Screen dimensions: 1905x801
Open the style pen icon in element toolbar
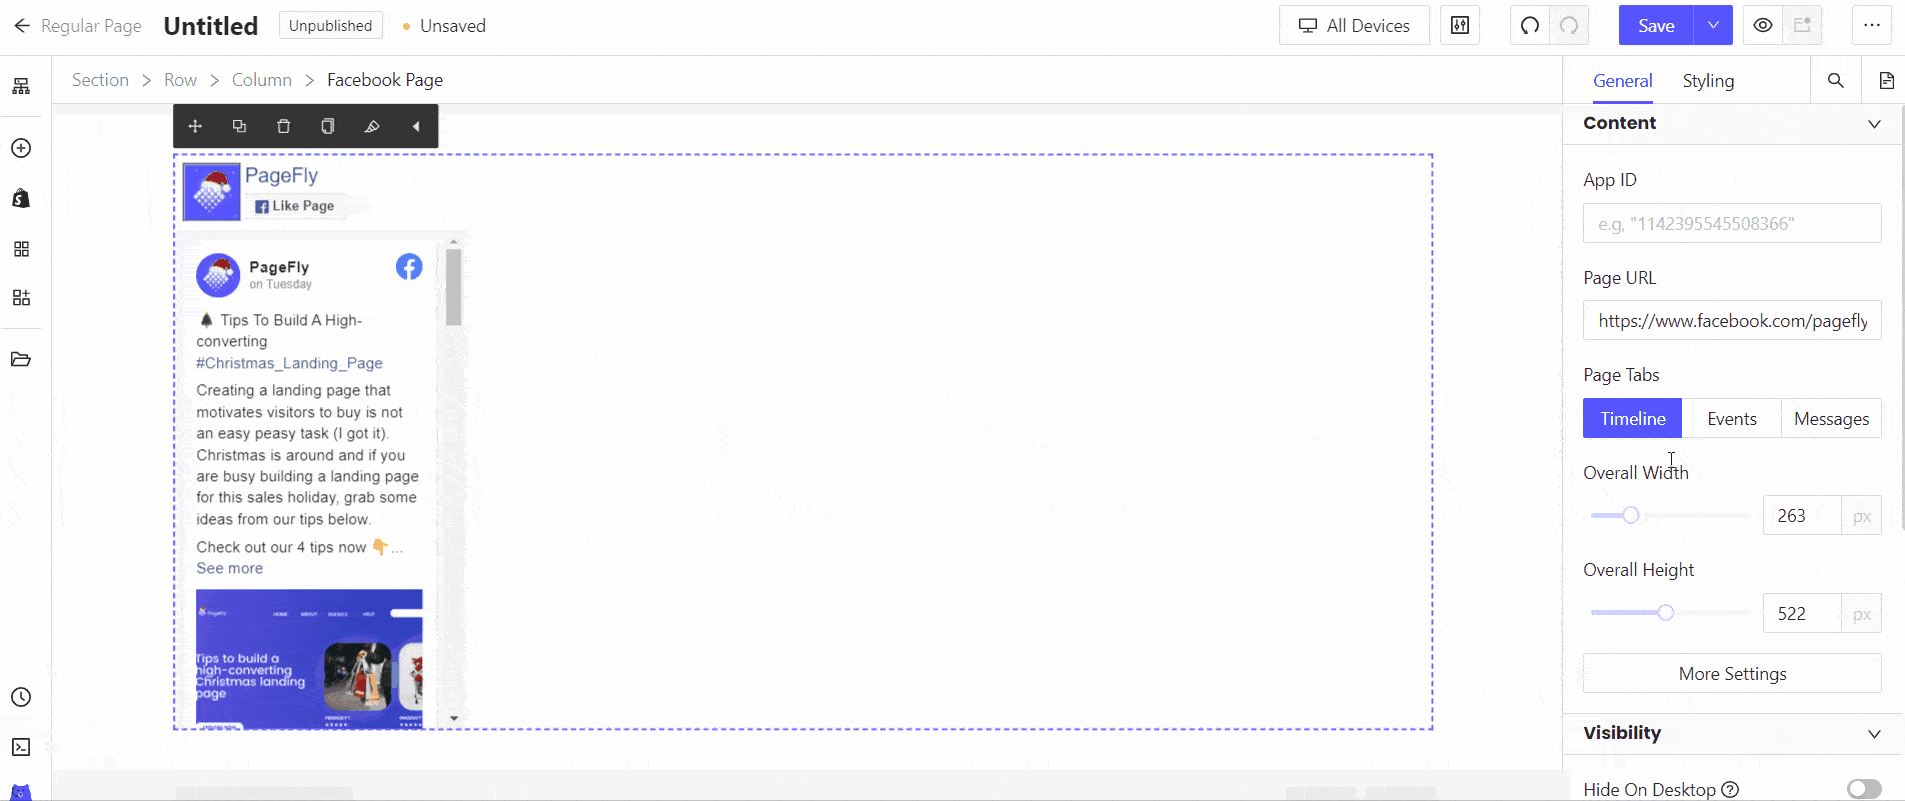[371, 126]
